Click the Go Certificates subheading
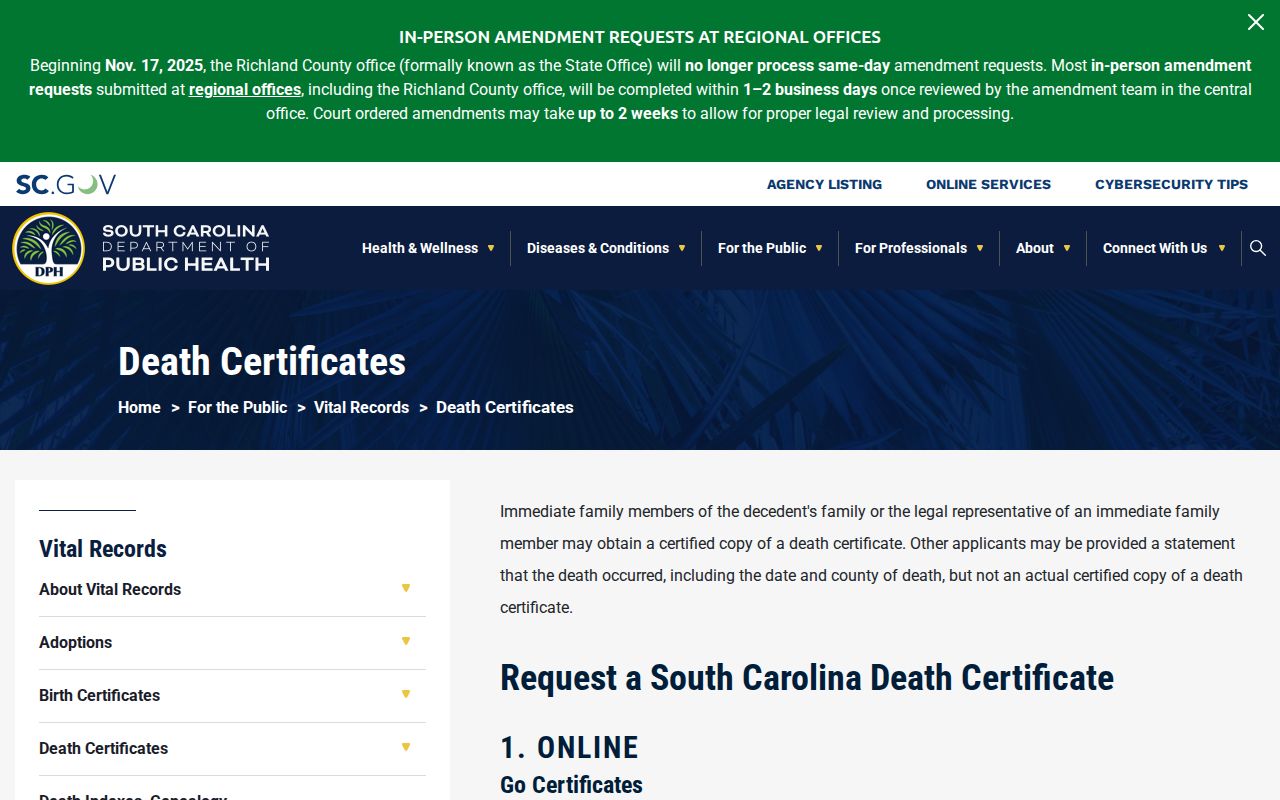 click(x=571, y=785)
